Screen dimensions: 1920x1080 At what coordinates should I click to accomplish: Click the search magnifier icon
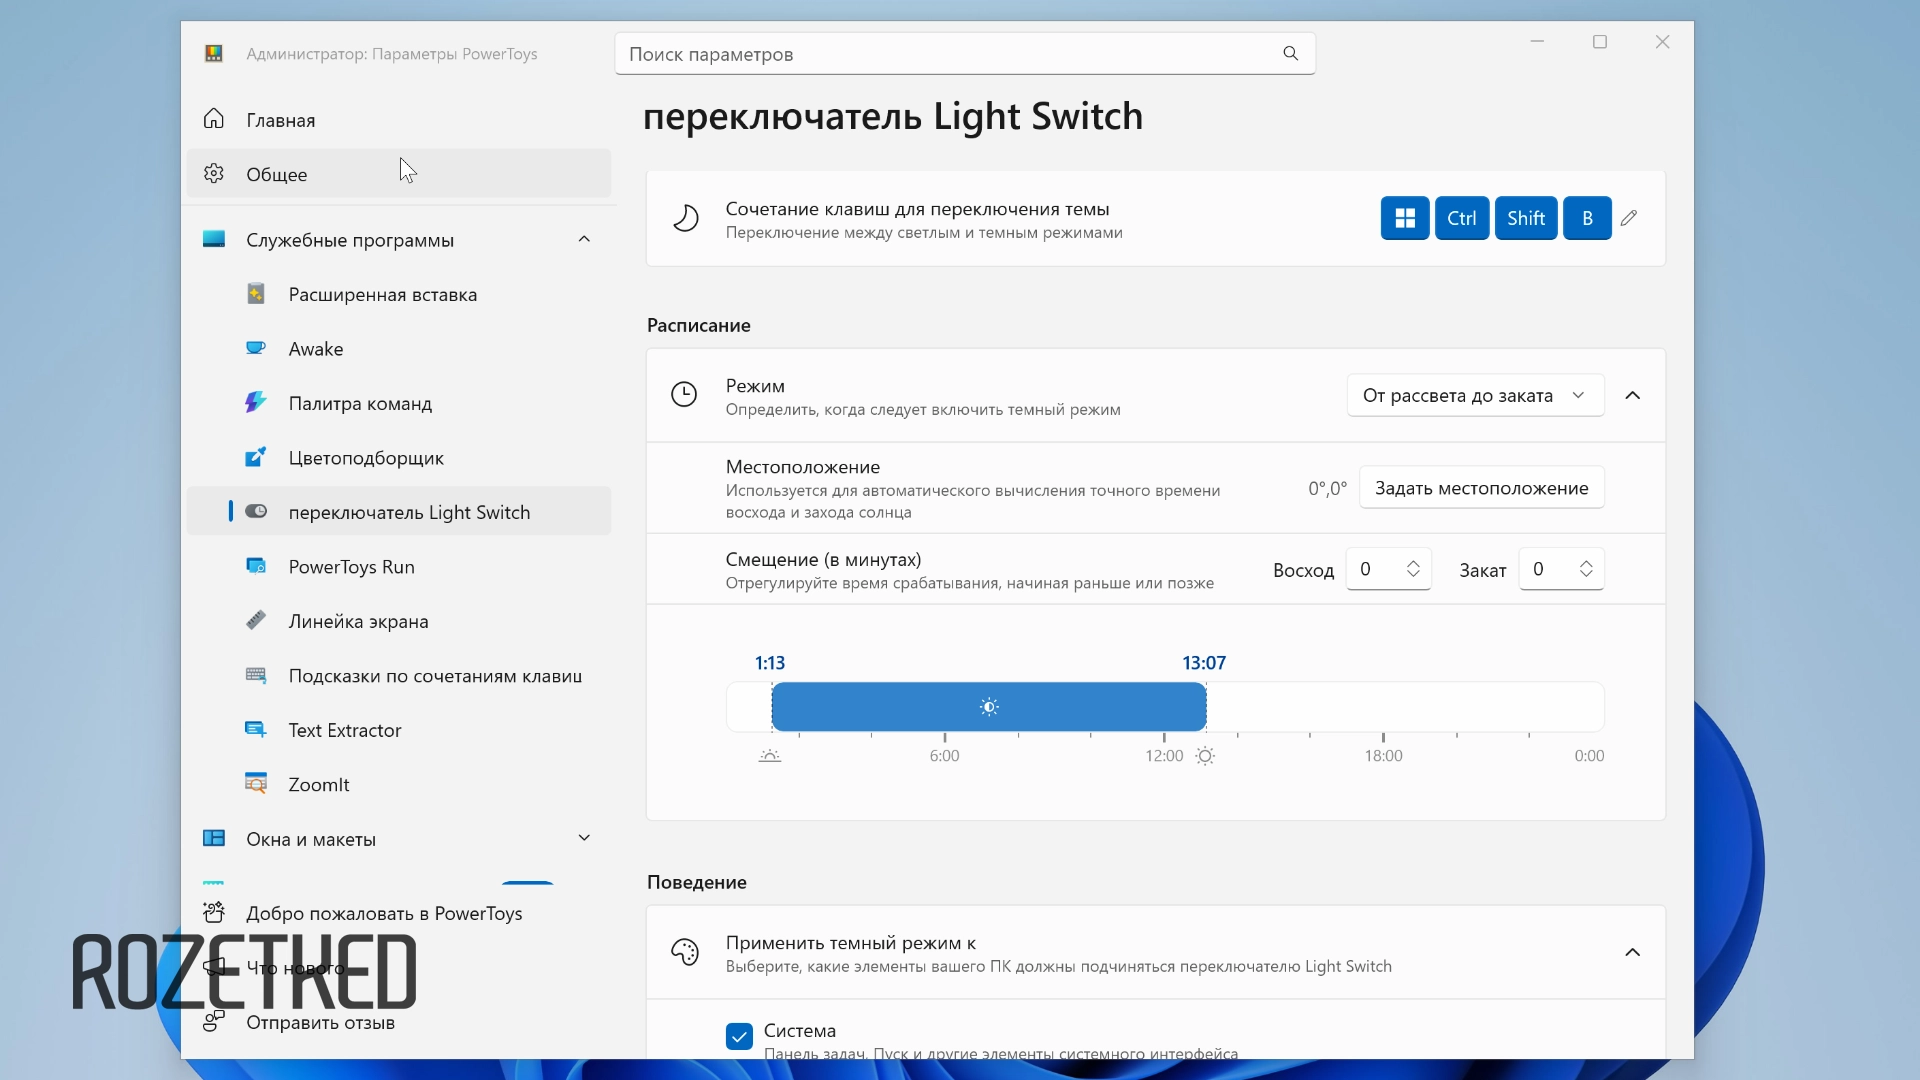pyautogui.click(x=1290, y=54)
